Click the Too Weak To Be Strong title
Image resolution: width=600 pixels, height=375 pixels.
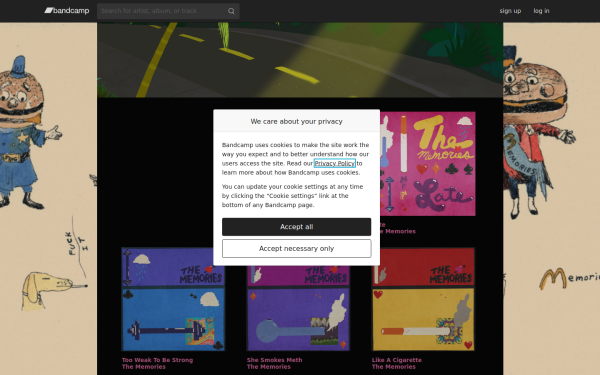click(157, 360)
